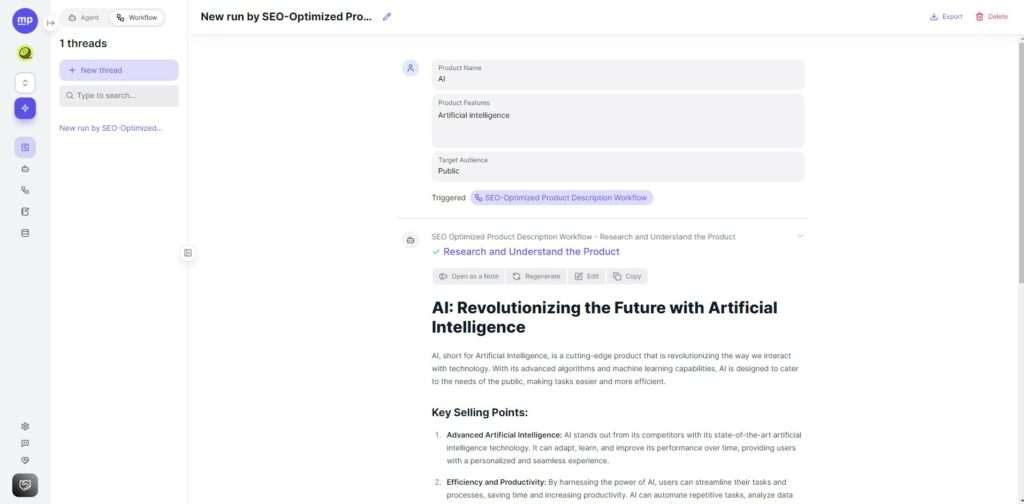Screen dimensions: 1024x504
Task: Expand Research and Understand the Product heading
Action: coord(531,251)
